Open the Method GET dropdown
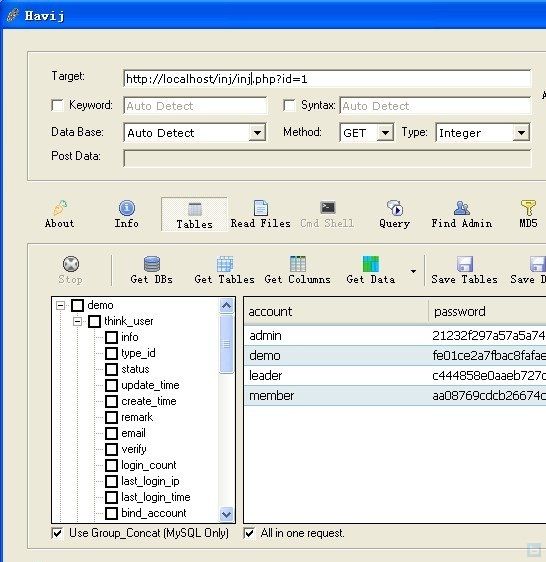Viewport: 546px width, 562px height. click(385, 133)
